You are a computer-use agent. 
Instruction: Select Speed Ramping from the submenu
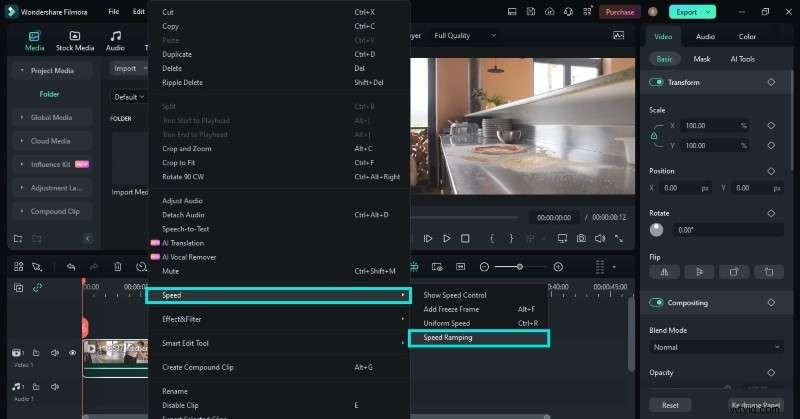pos(479,338)
